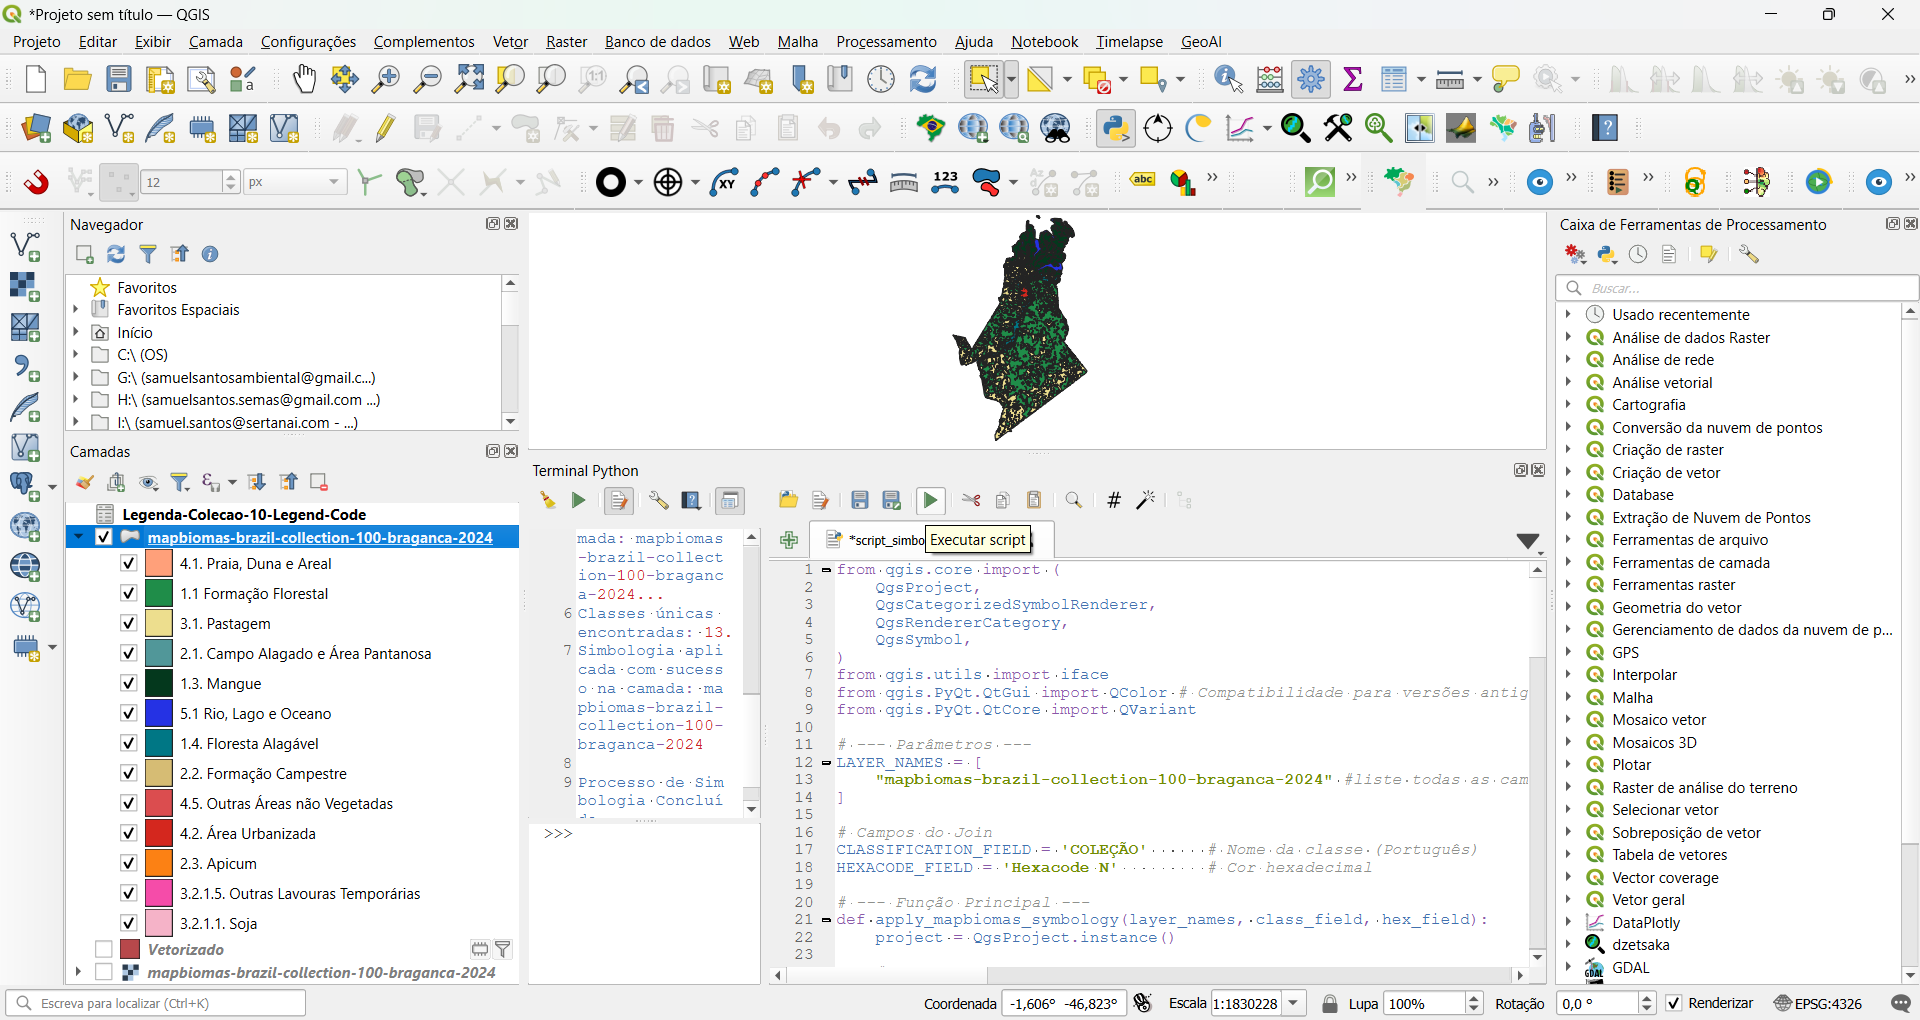Open the Escala scale dropdown

click(1295, 1003)
